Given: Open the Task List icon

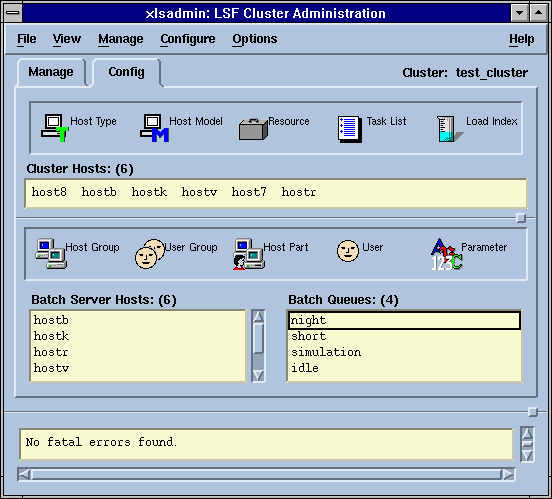Looking at the screenshot, I should [x=350, y=129].
